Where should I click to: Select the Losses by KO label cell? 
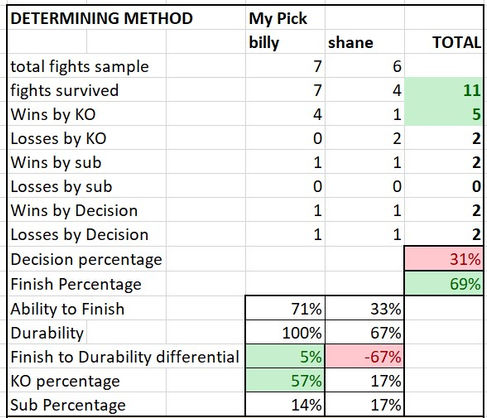pyautogui.click(x=87, y=138)
